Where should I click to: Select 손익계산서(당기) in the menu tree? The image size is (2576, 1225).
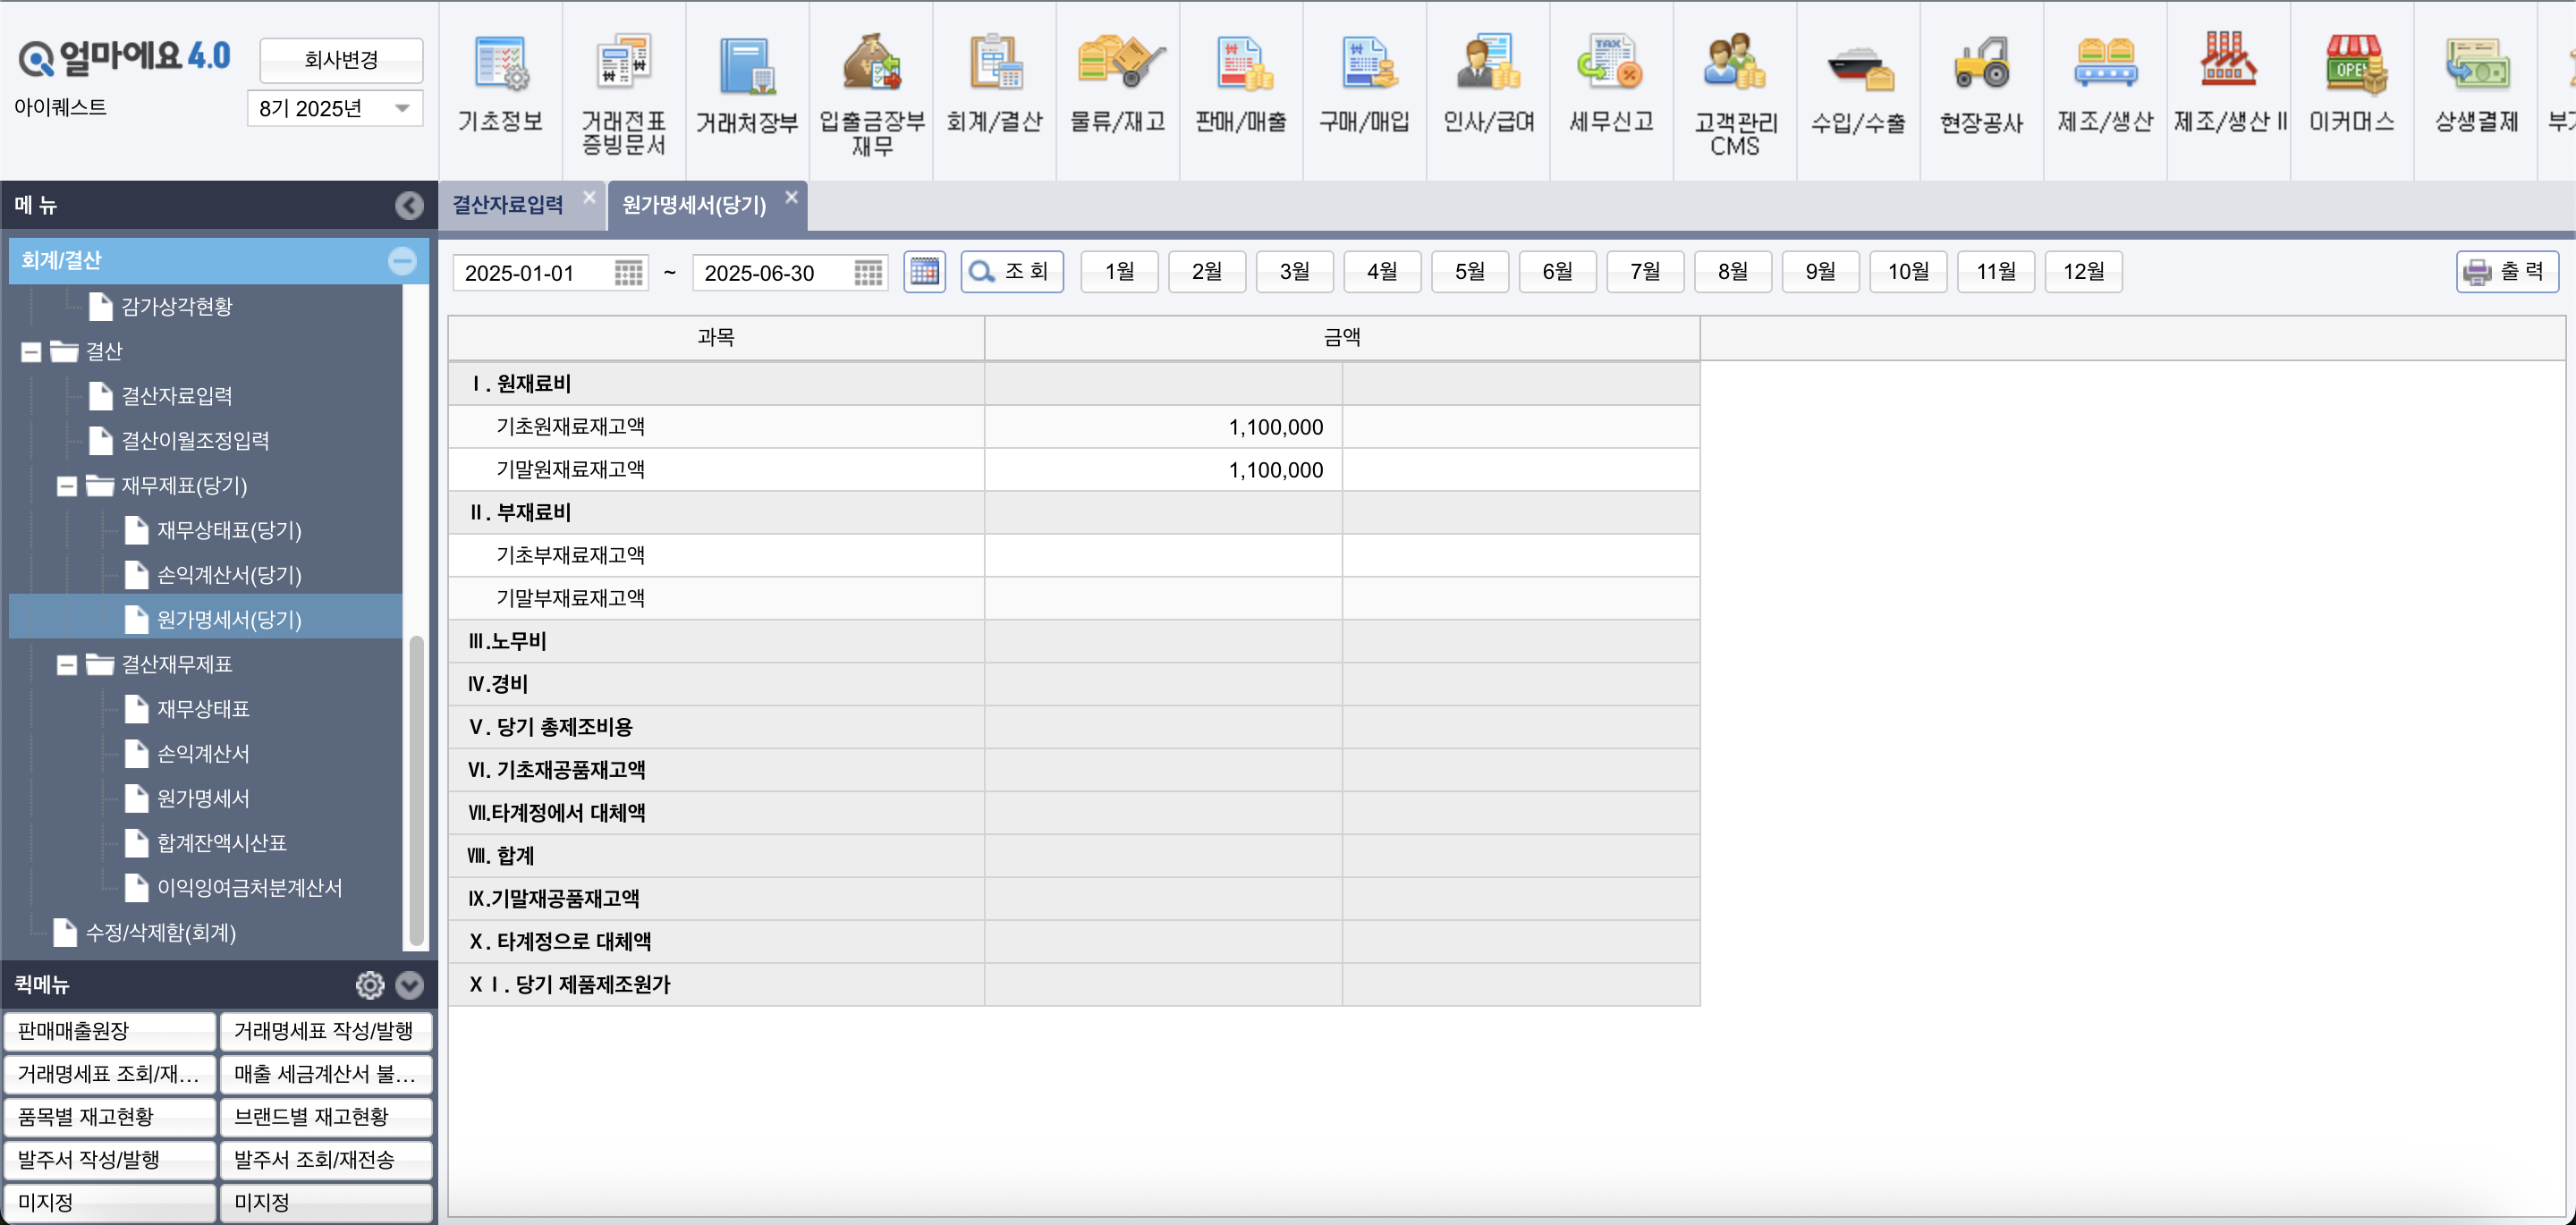(x=229, y=575)
